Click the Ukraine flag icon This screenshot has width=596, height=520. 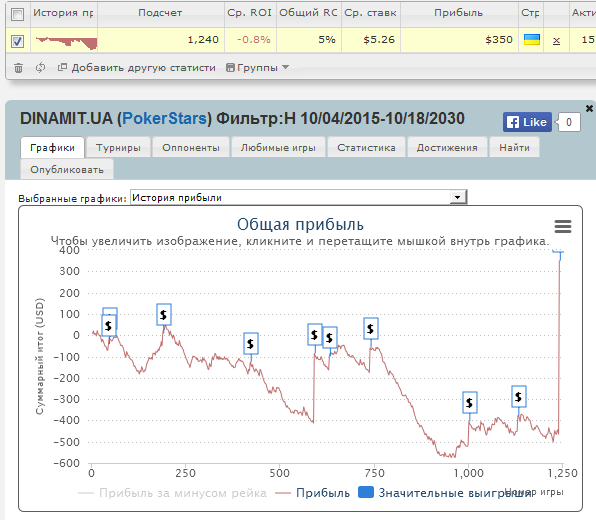tap(532, 39)
